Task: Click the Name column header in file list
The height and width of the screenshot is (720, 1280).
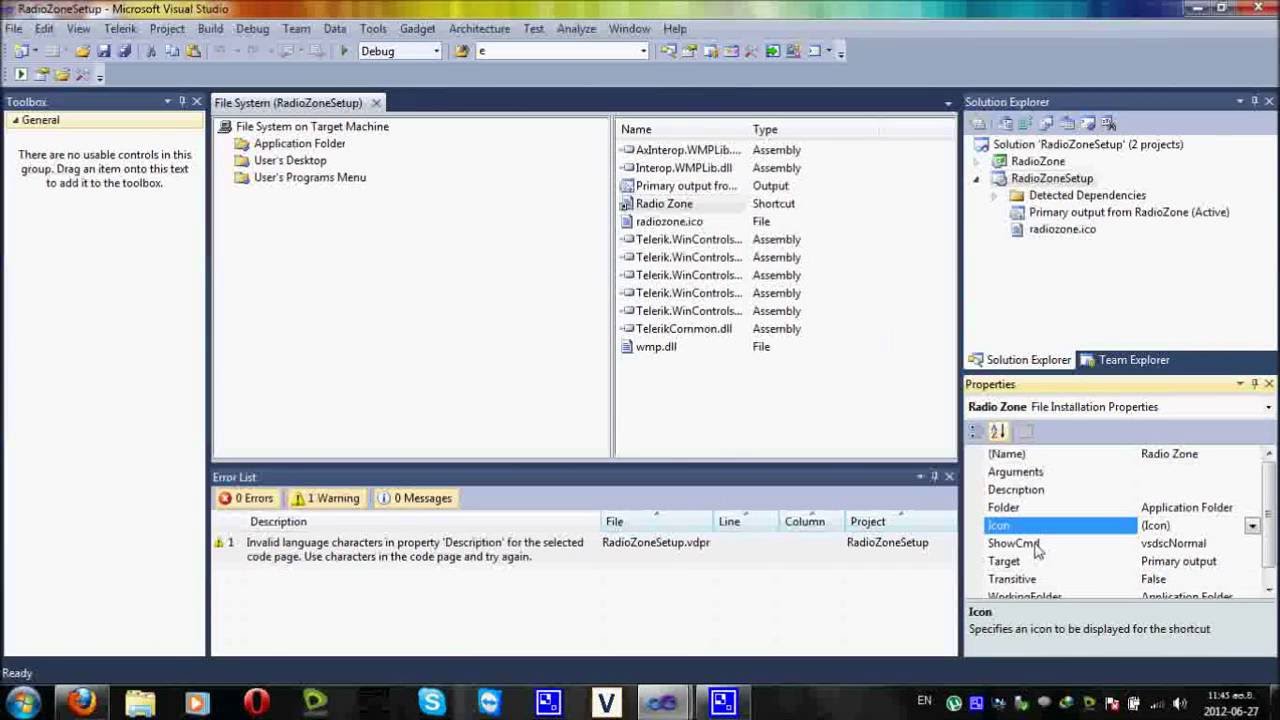Action: [x=636, y=129]
